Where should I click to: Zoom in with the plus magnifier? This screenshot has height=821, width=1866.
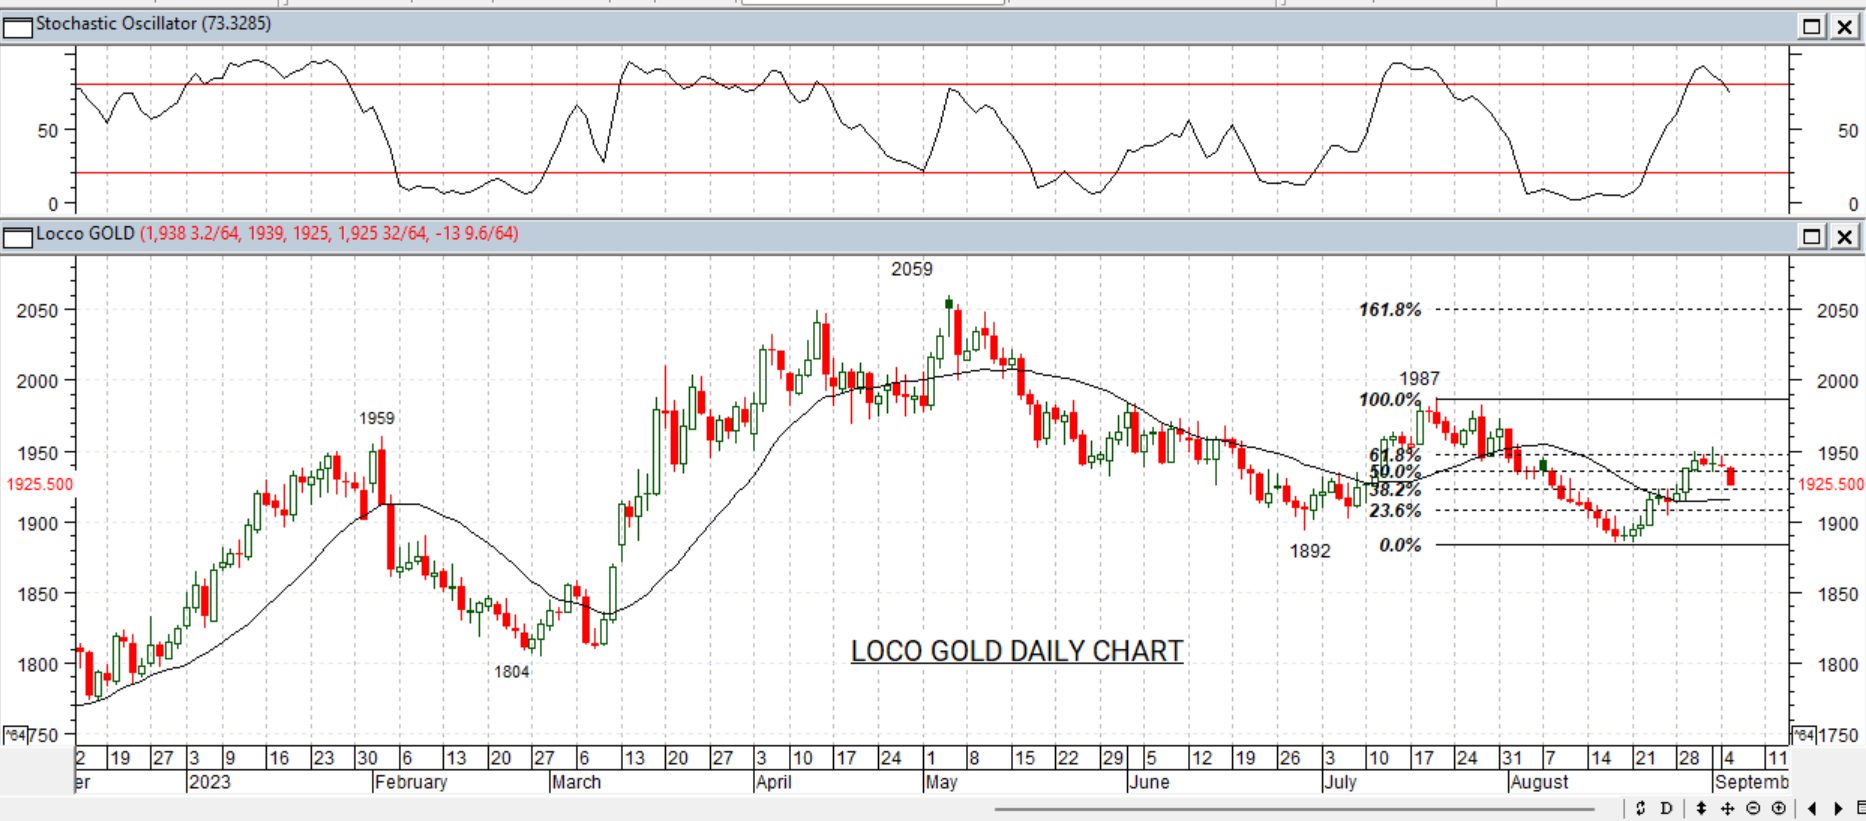(x=1778, y=808)
